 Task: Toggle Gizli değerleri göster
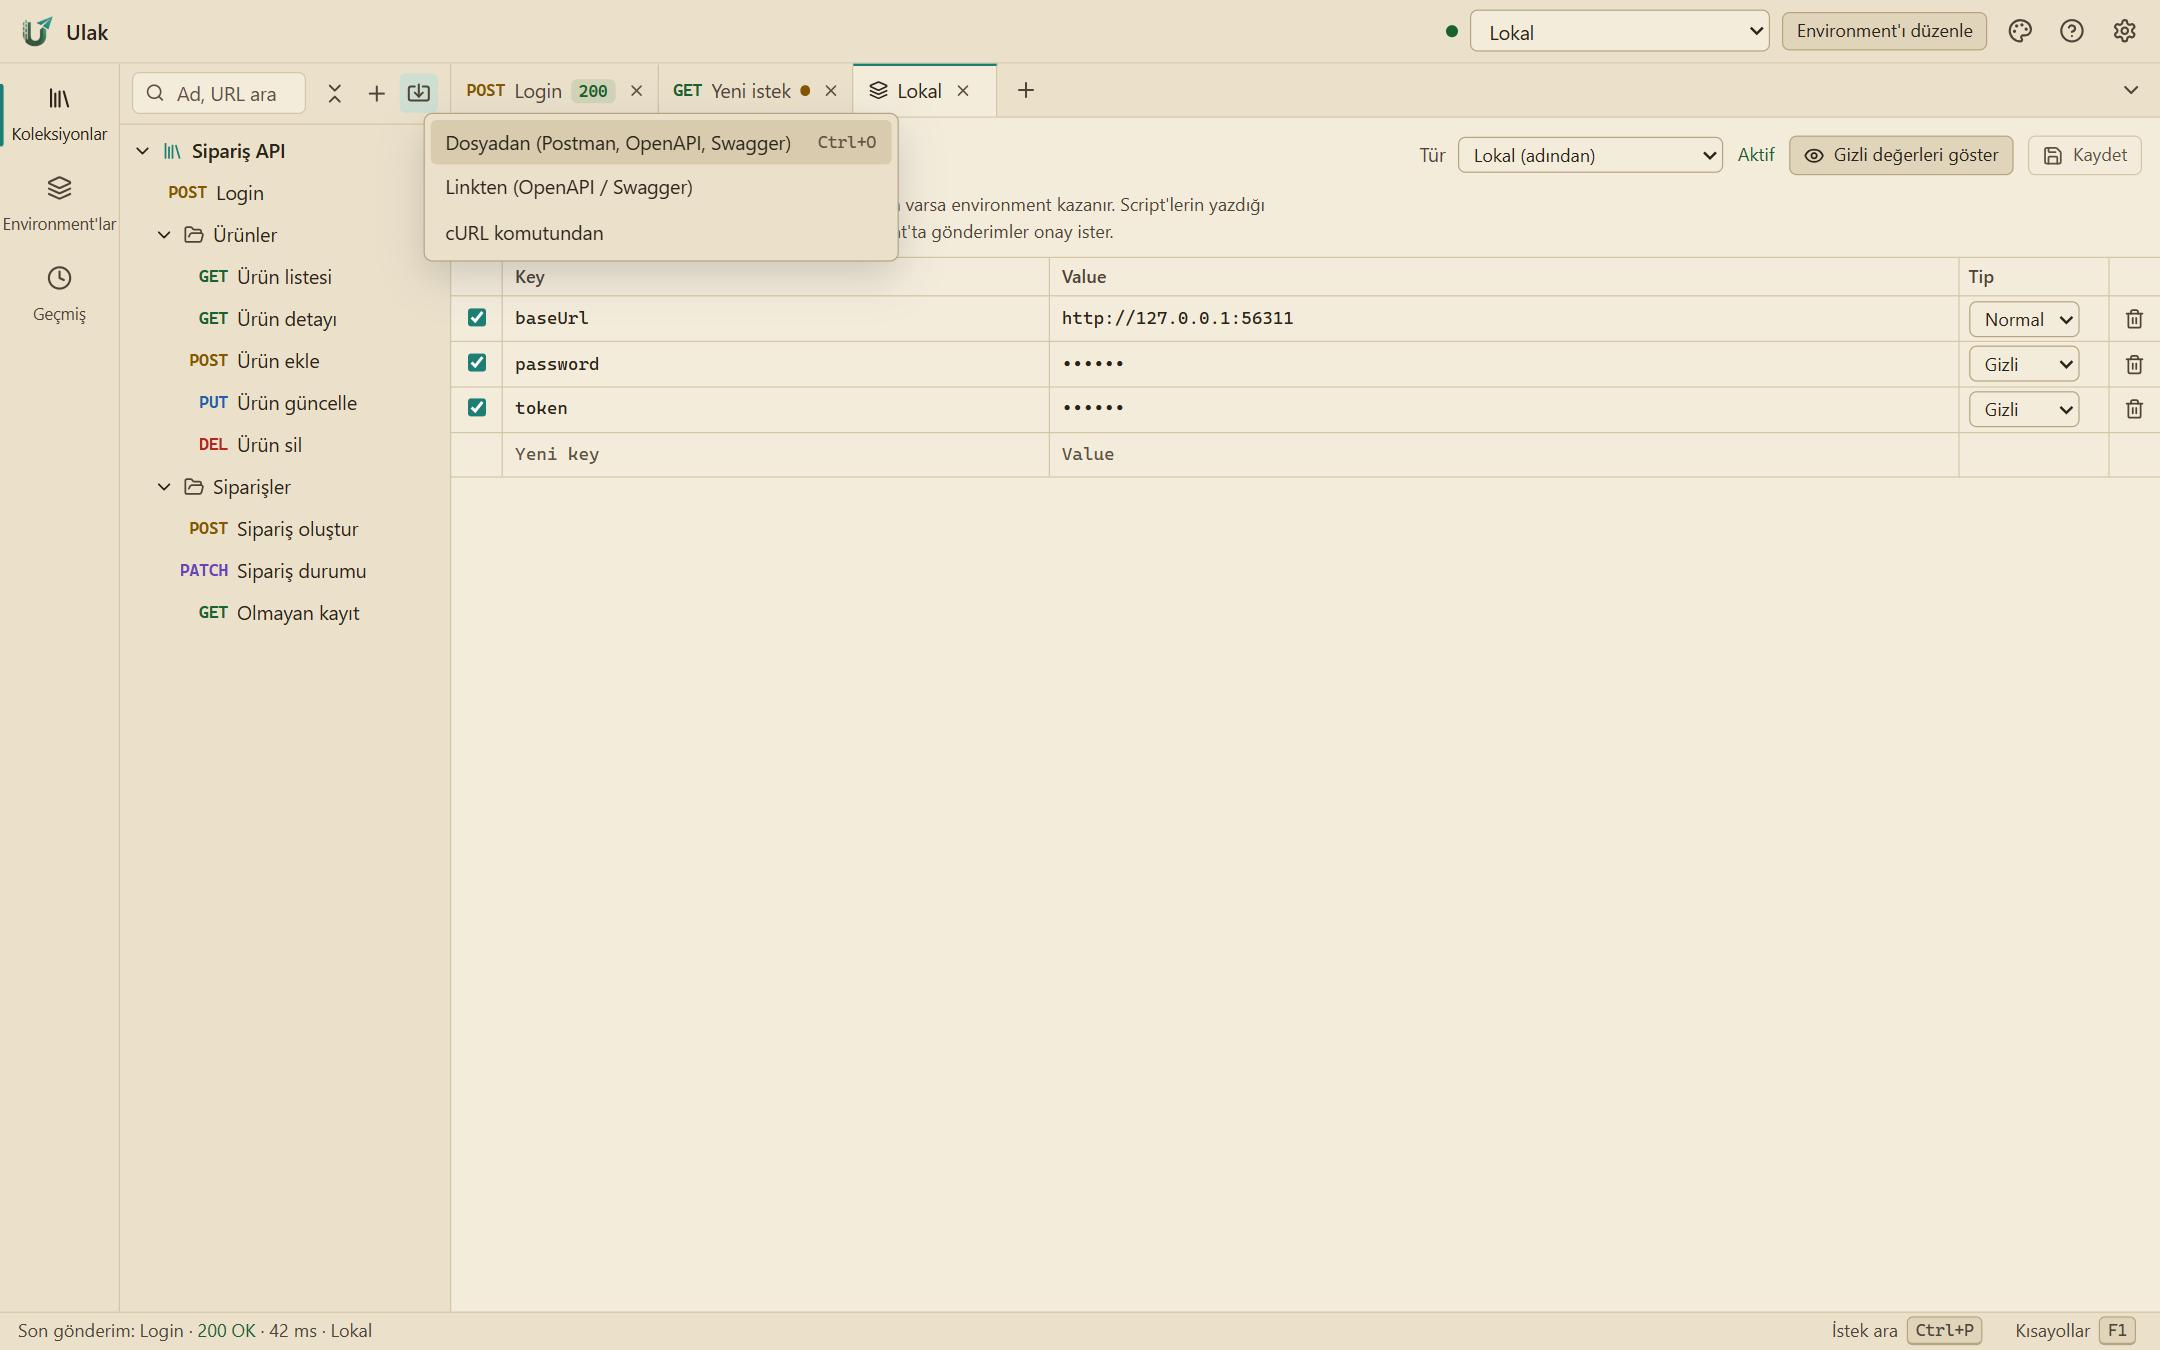[x=1900, y=155]
